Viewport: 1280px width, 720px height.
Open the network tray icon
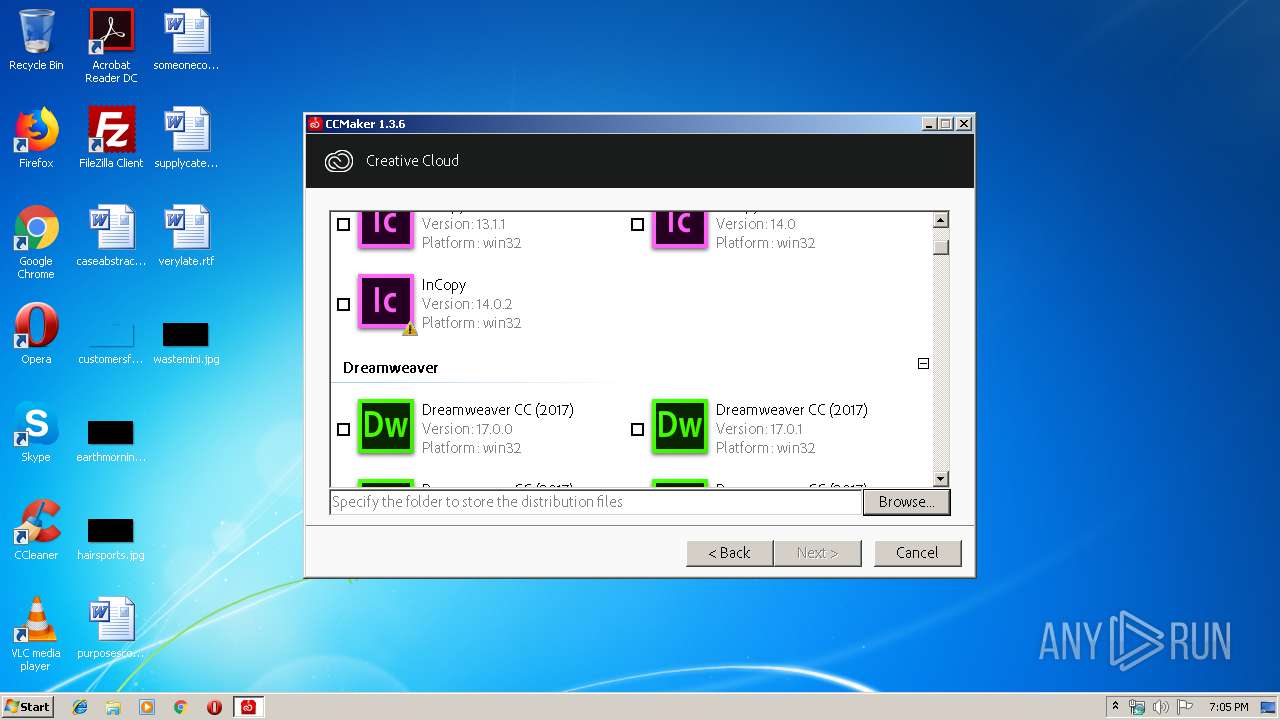point(1137,707)
